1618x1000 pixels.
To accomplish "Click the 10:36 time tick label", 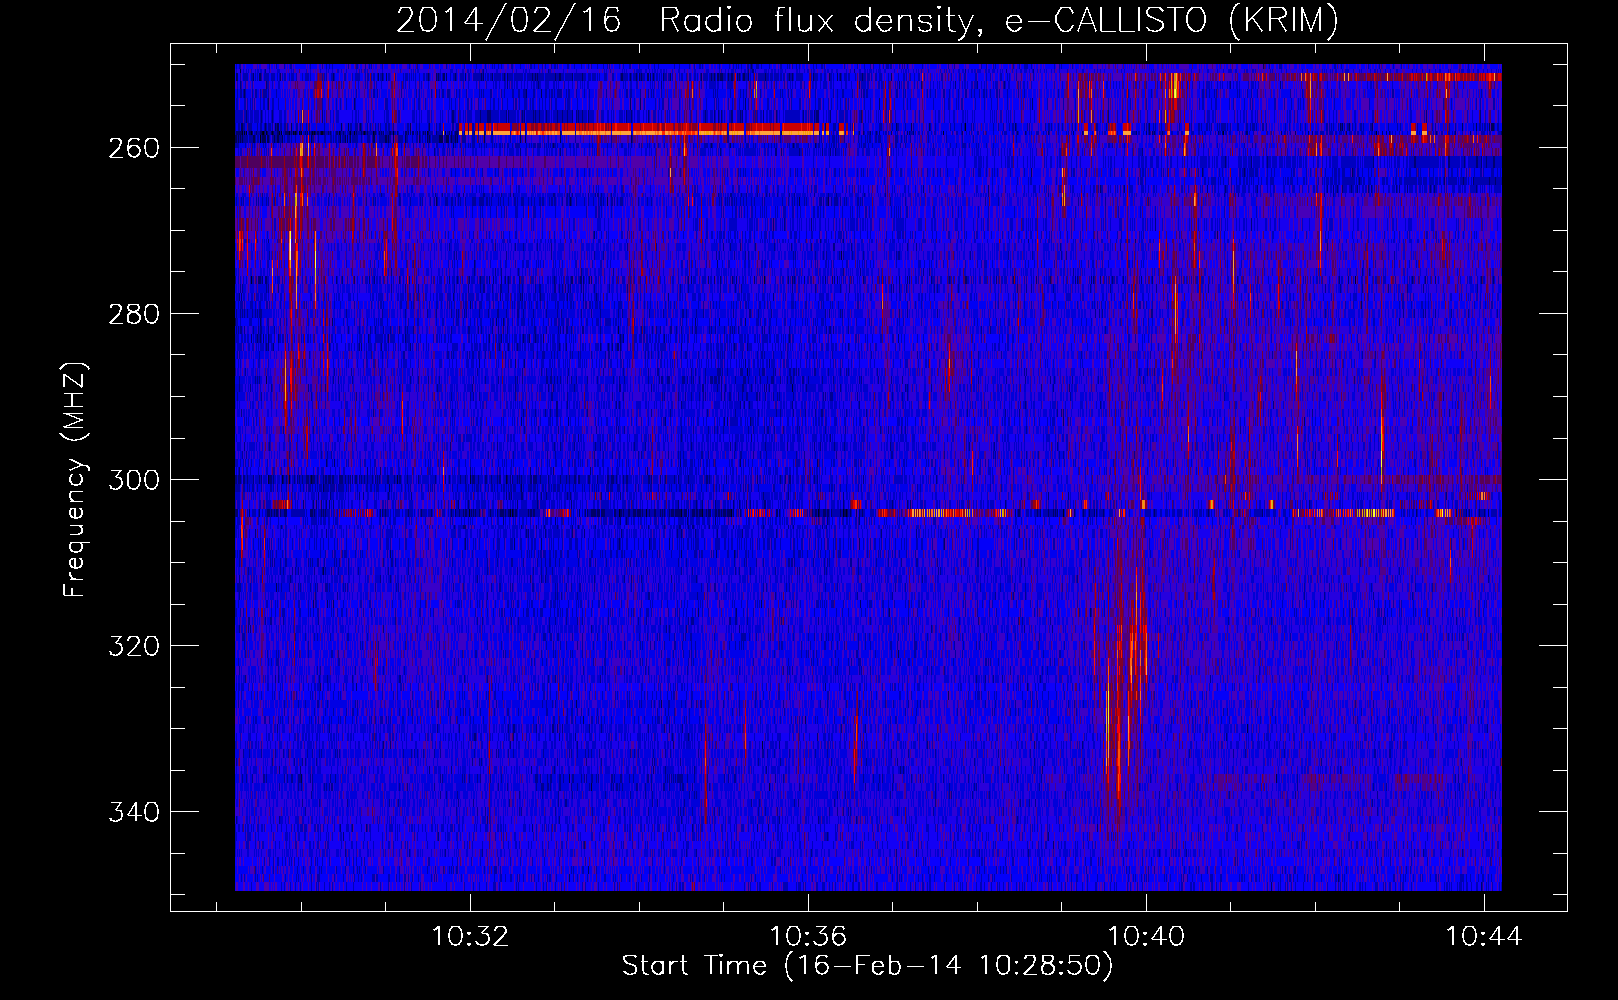I will [808, 936].
